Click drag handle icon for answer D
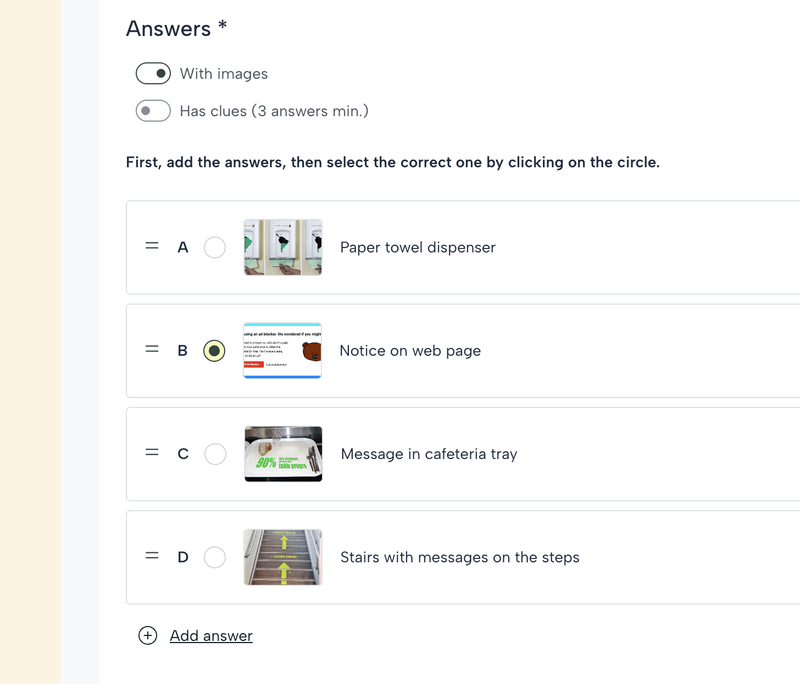The width and height of the screenshot is (800, 684). click(152, 556)
